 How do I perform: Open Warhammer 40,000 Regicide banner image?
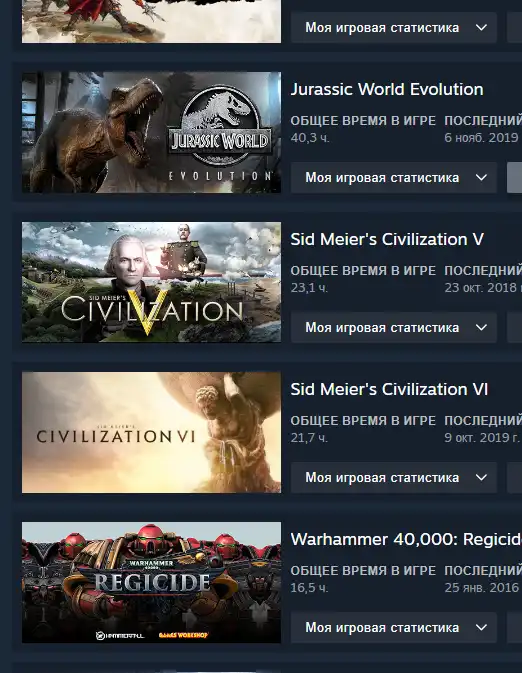pos(152,582)
